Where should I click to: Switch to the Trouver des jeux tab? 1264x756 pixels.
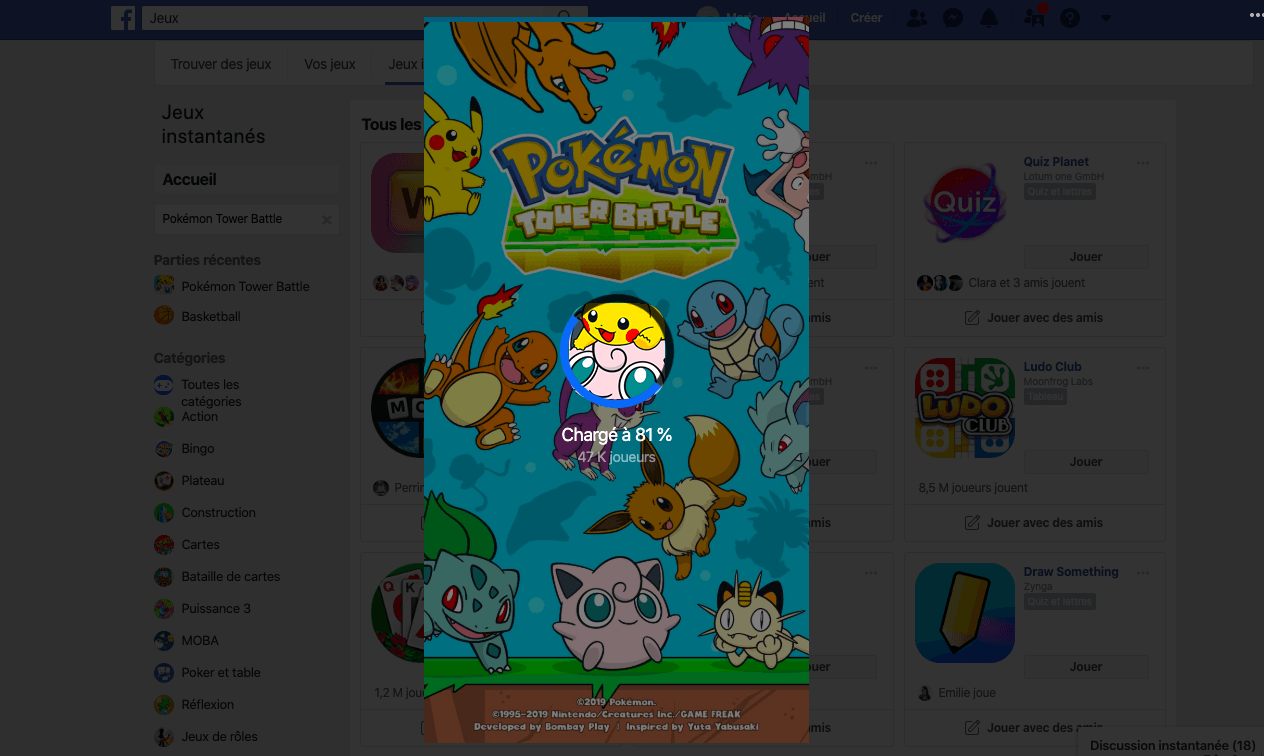pos(221,64)
